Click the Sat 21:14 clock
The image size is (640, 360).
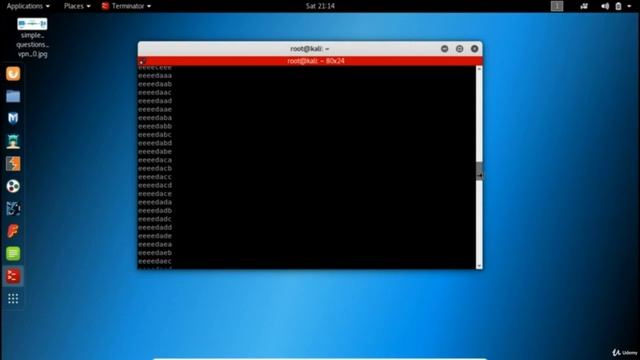(320, 6)
